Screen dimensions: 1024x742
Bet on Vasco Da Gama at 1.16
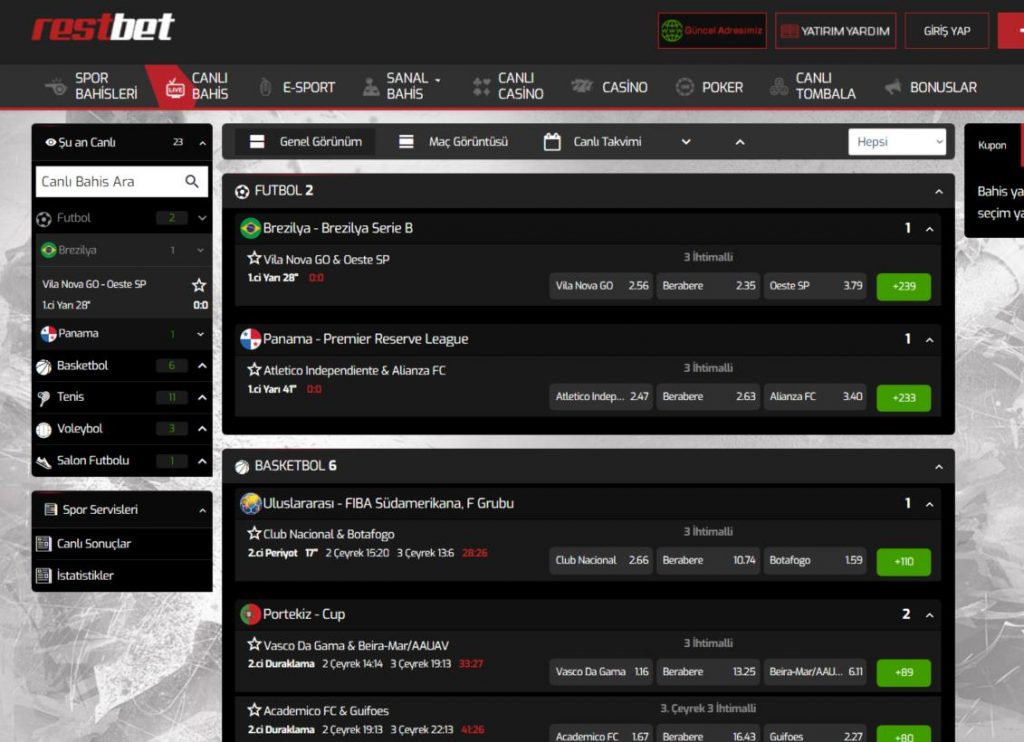(x=601, y=671)
